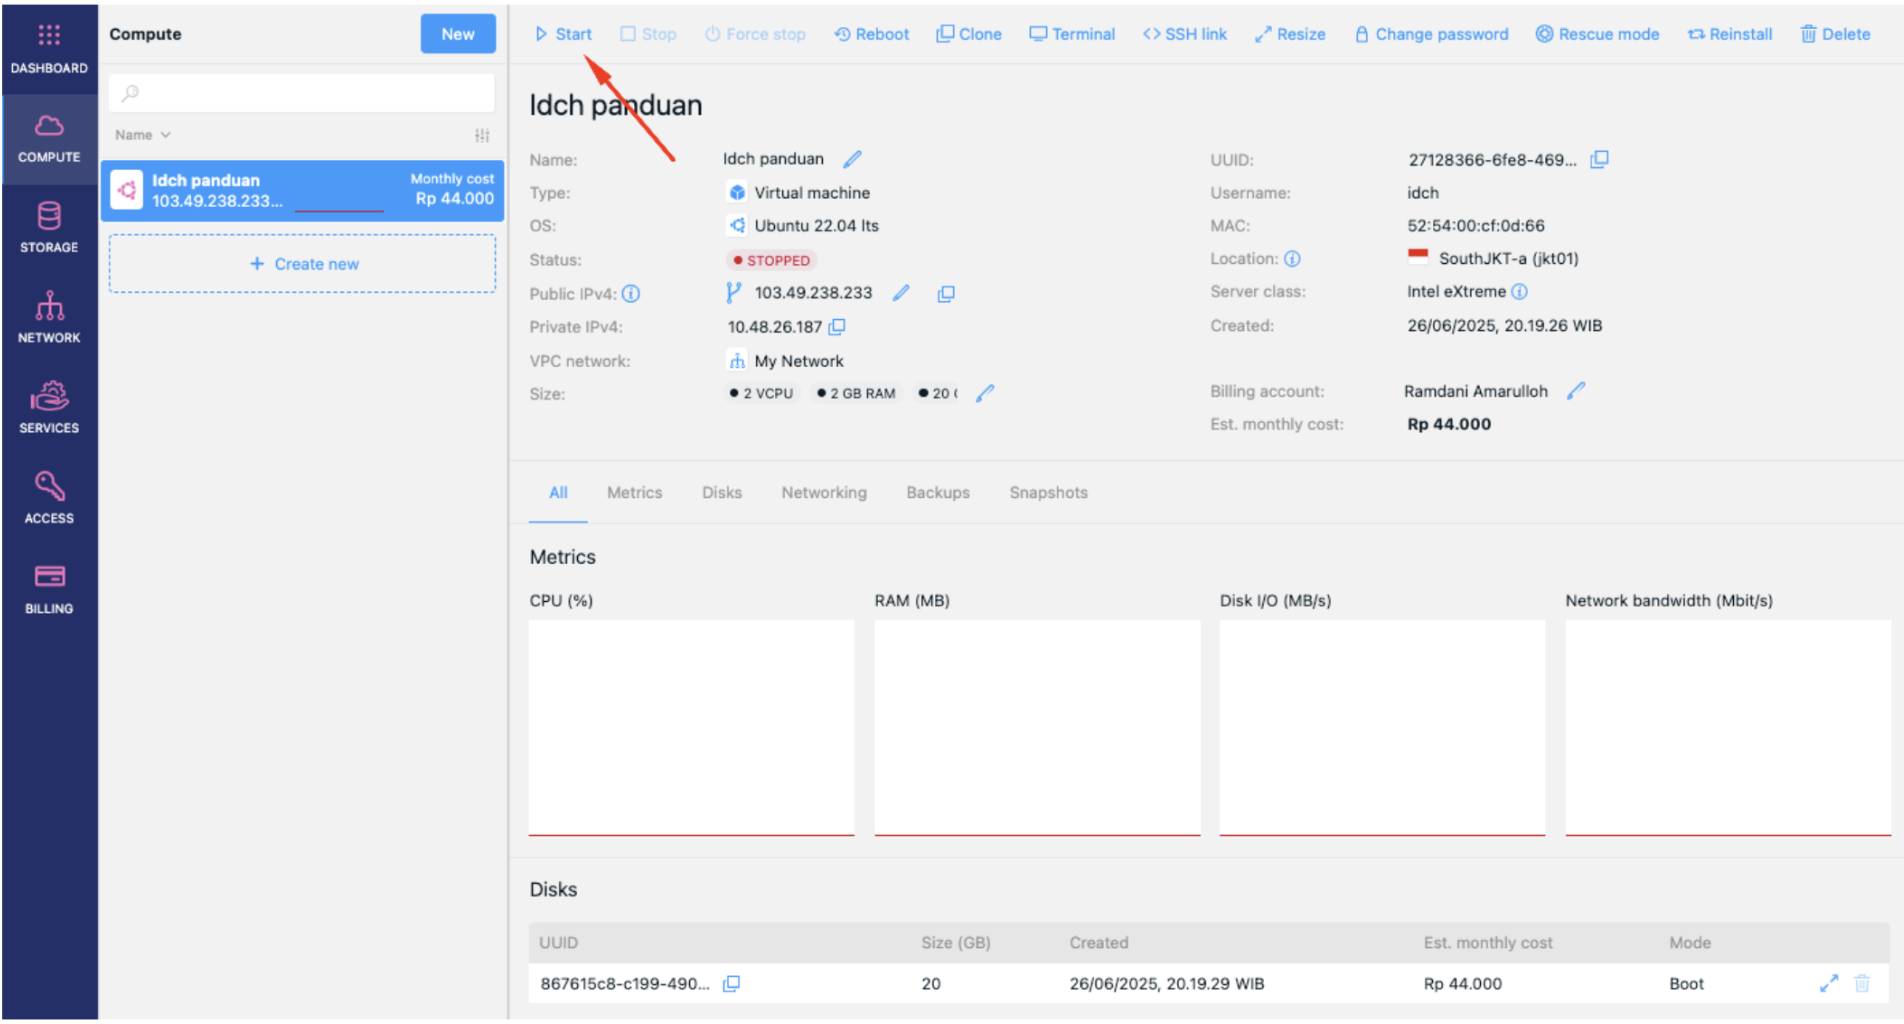Image resolution: width=1904 pixels, height=1024 pixels.
Task: Open the Terminal for this VM
Action: 1072,34
